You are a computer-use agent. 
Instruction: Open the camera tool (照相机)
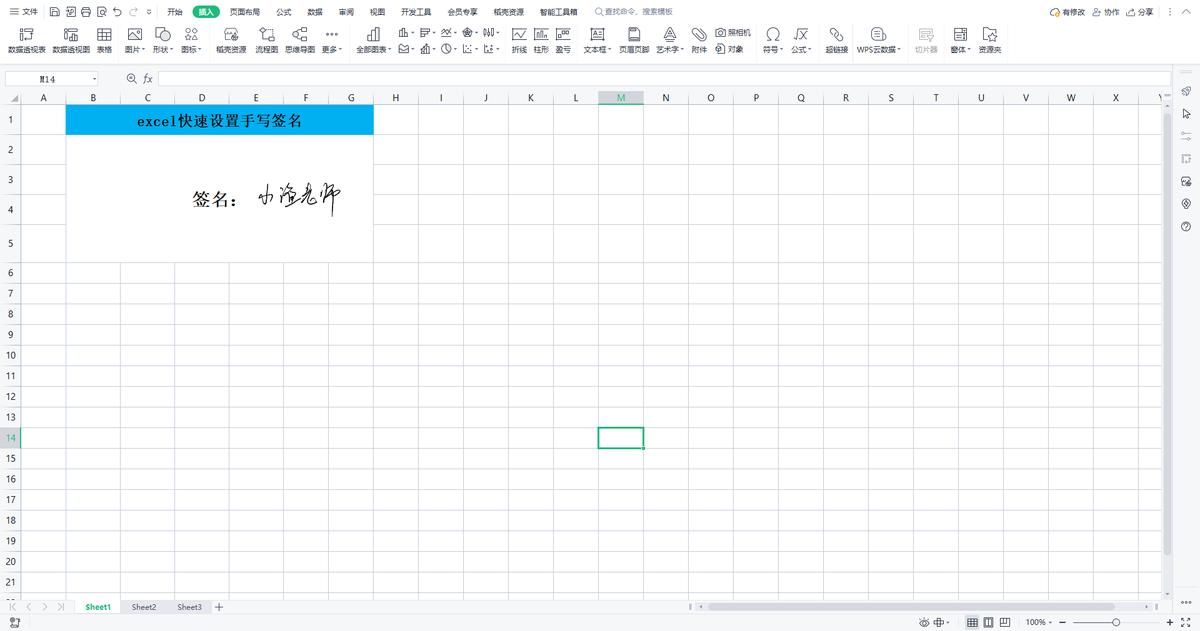point(733,33)
